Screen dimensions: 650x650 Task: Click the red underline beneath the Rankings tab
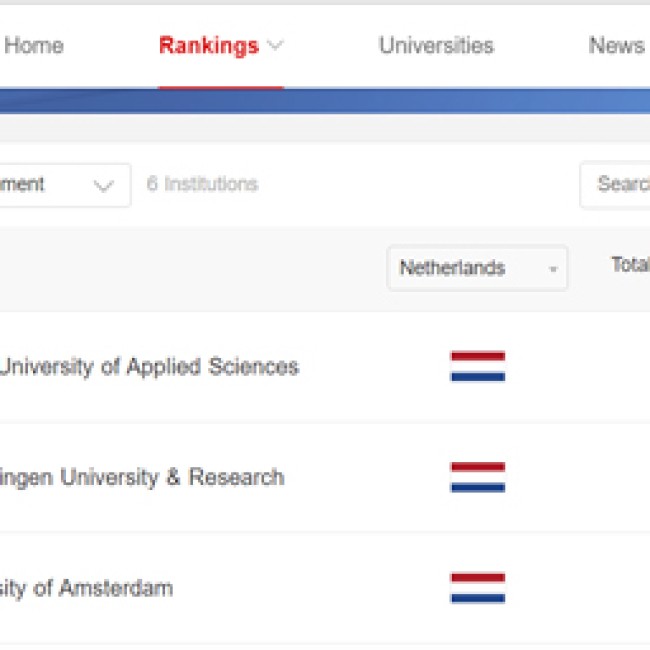[x=221, y=88]
